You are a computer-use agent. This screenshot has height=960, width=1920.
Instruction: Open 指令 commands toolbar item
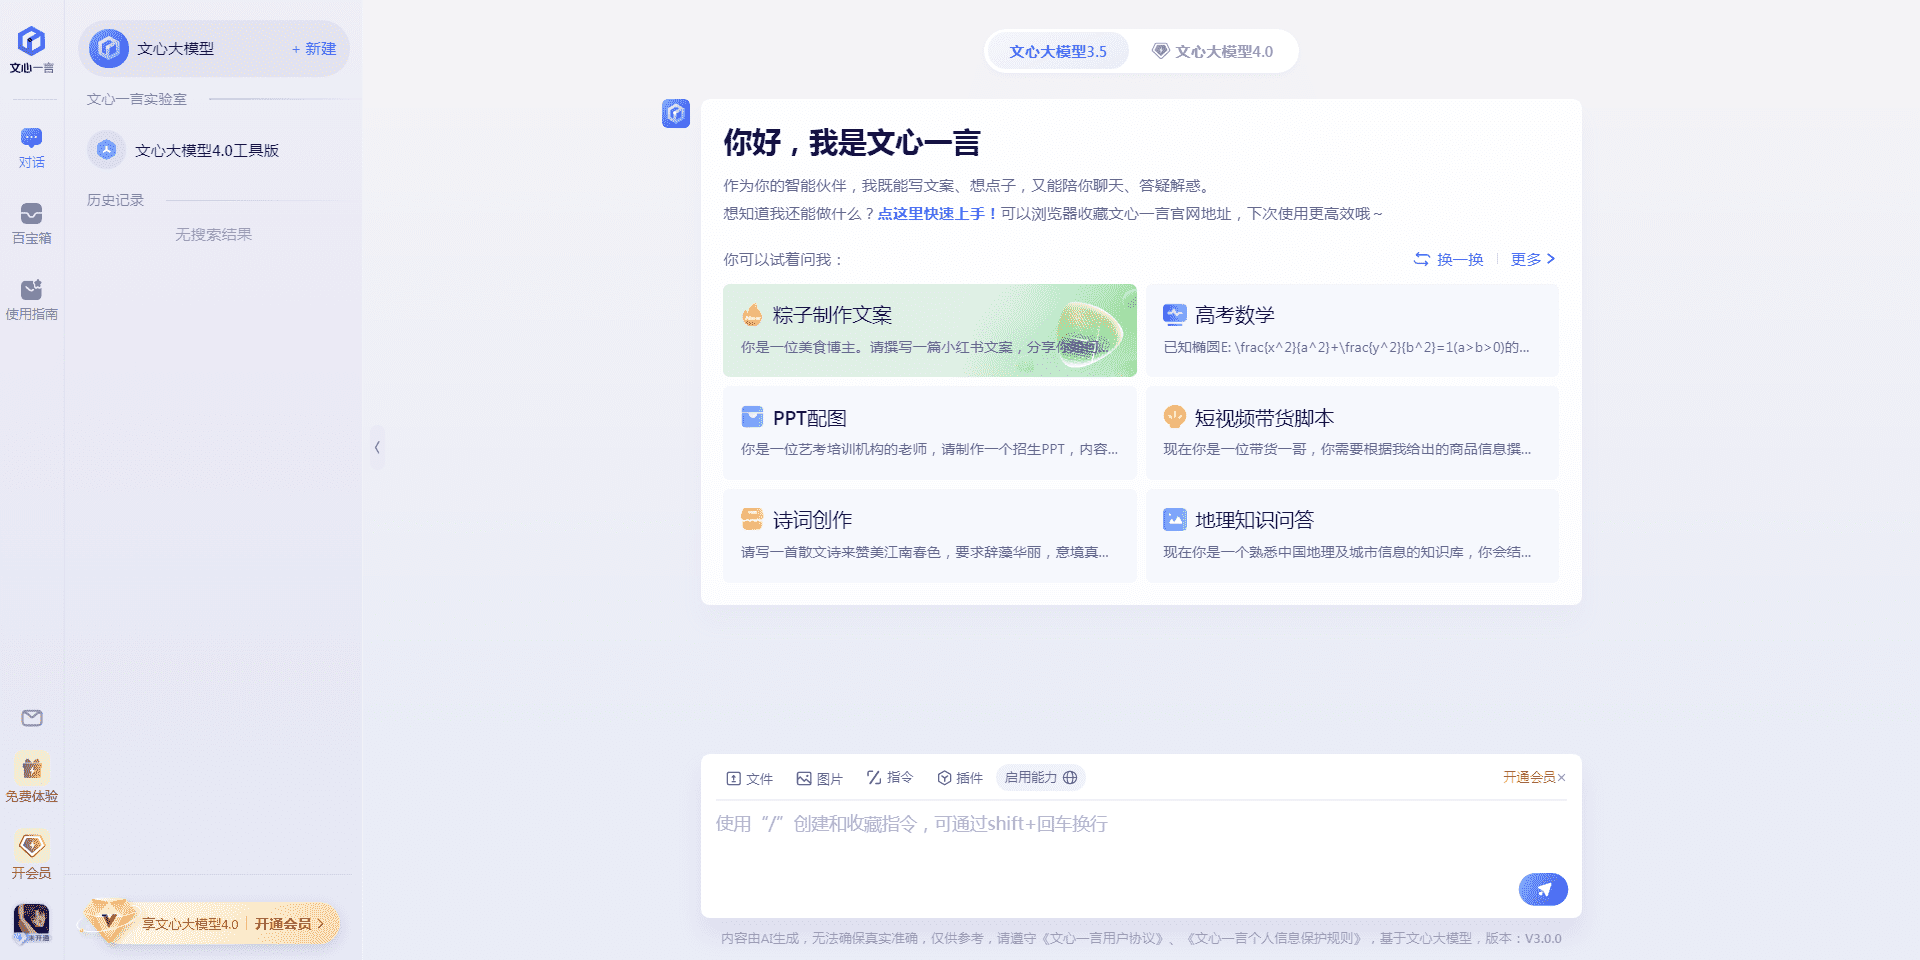[890, 778]
